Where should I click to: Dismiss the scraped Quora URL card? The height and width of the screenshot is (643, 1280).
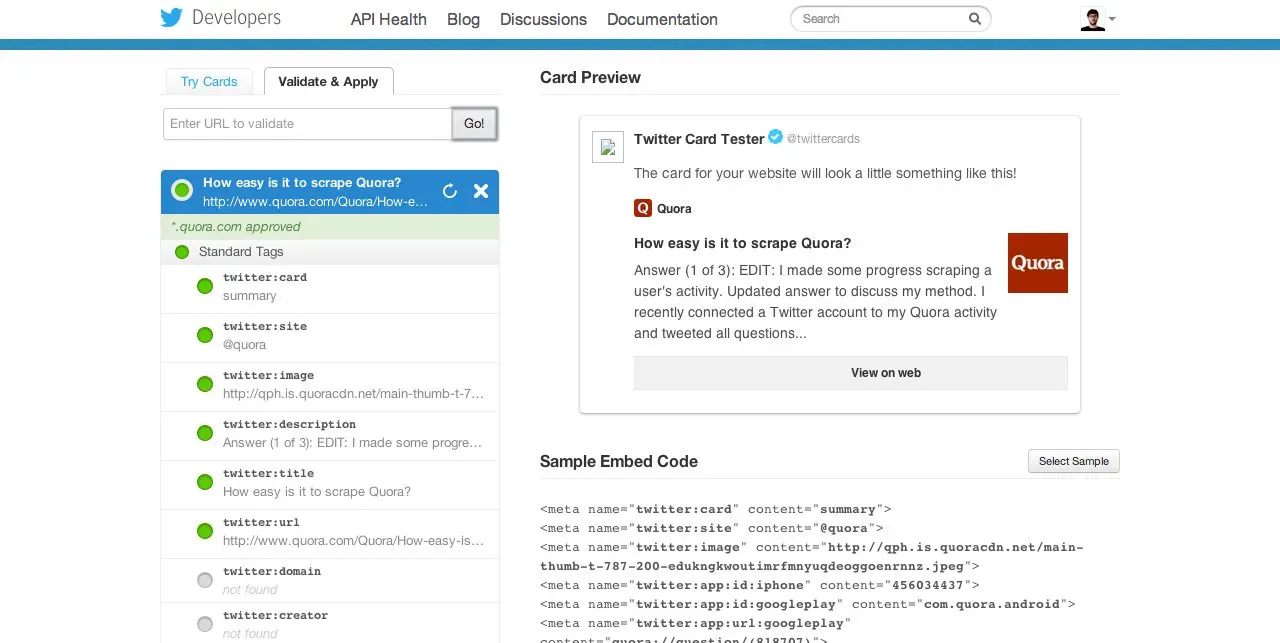481,191
